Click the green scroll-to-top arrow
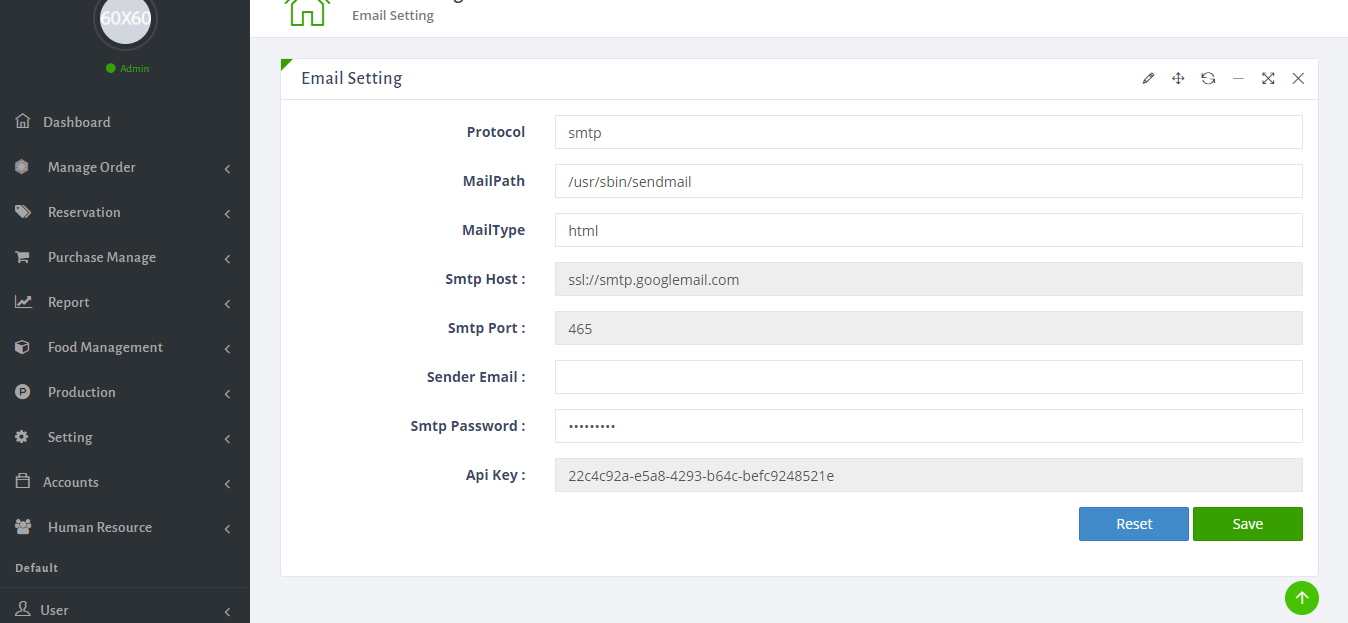 (1301, 597)
